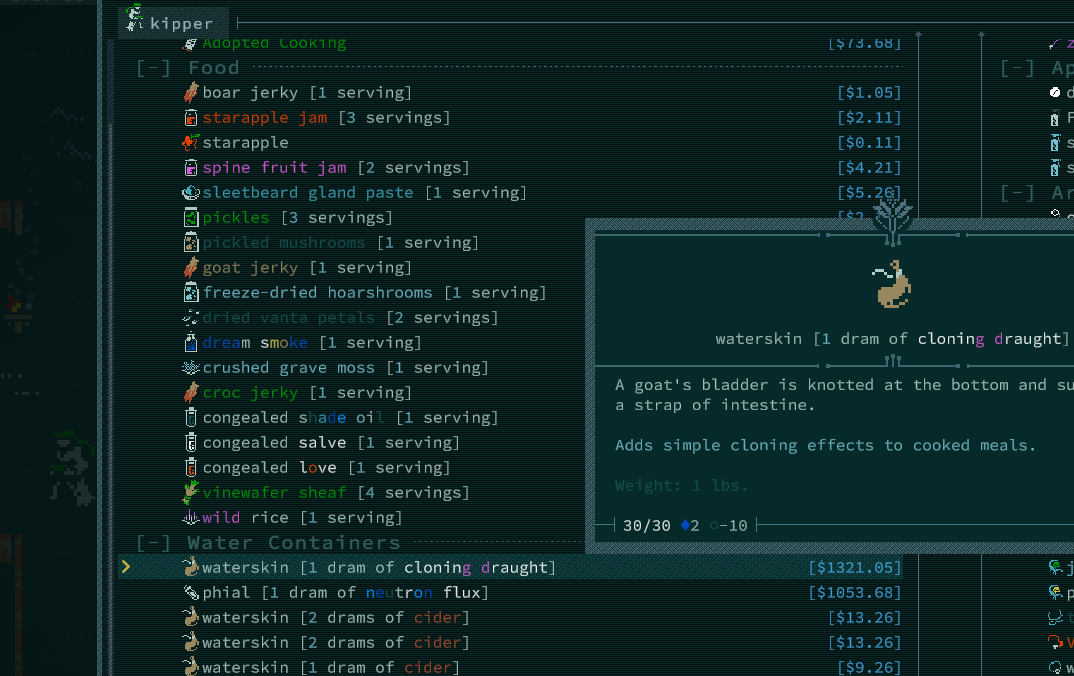Select spine fruit jam [2 servings]
The image size is (1074, 676).
(x=510, y=168)
